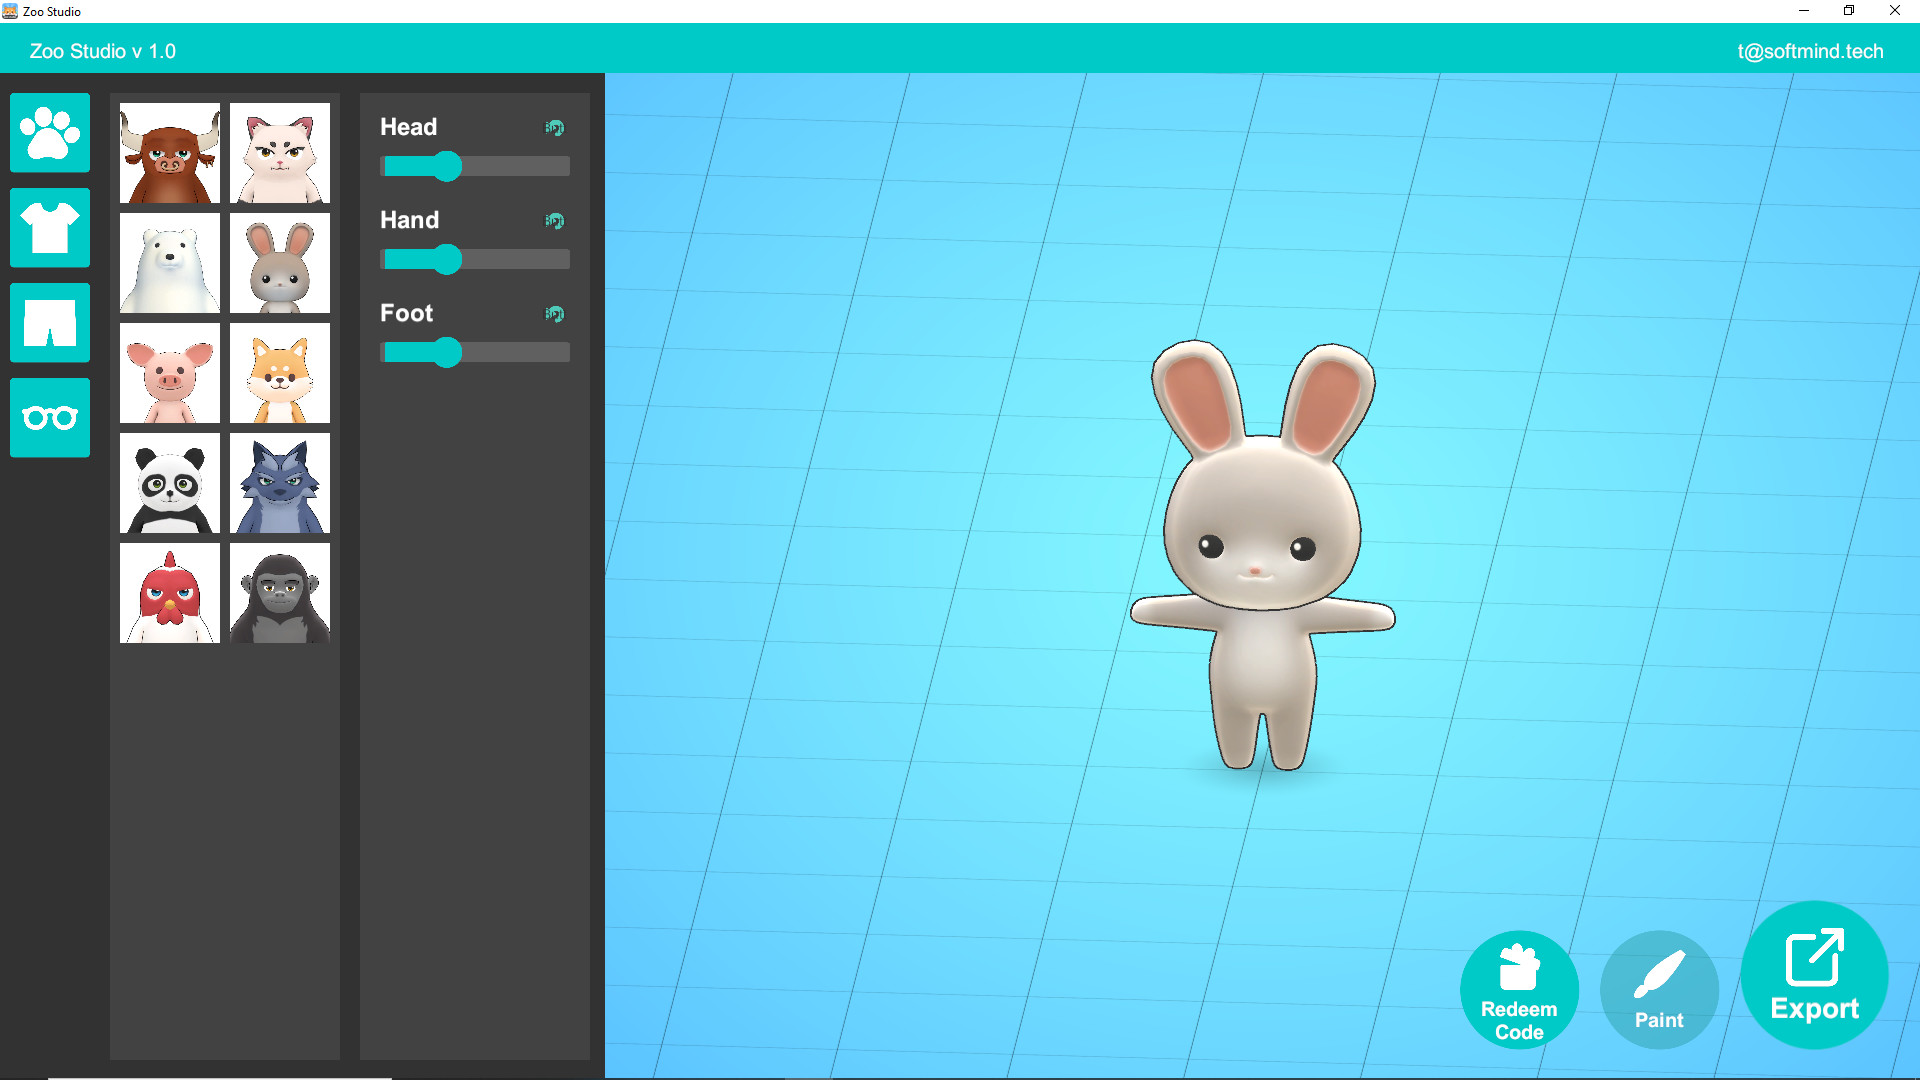Viewport: 1920px width, 1080px height.
Task: Select the rooster character
Action: click(169, 593)
